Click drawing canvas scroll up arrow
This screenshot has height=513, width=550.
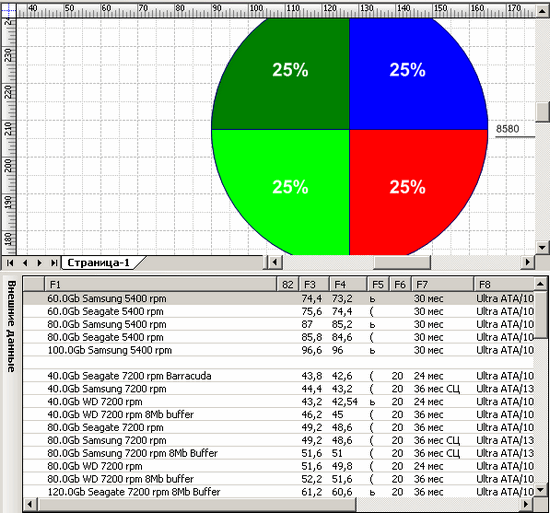click(x=542, y=12)
